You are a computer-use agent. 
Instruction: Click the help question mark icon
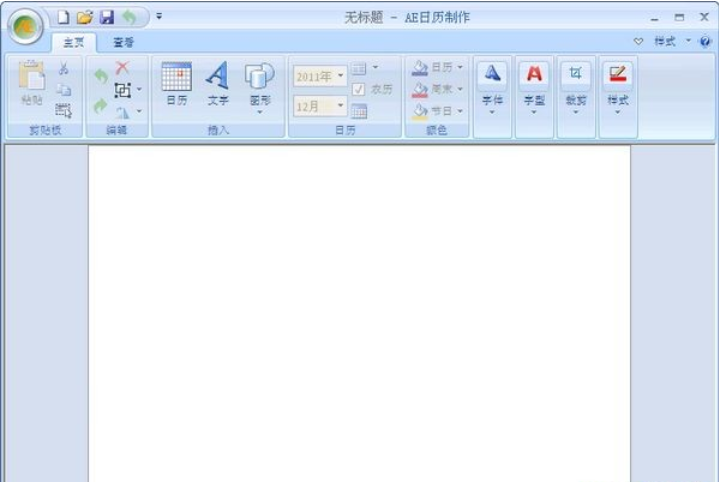pyautogui.click(x=705, y=42)
